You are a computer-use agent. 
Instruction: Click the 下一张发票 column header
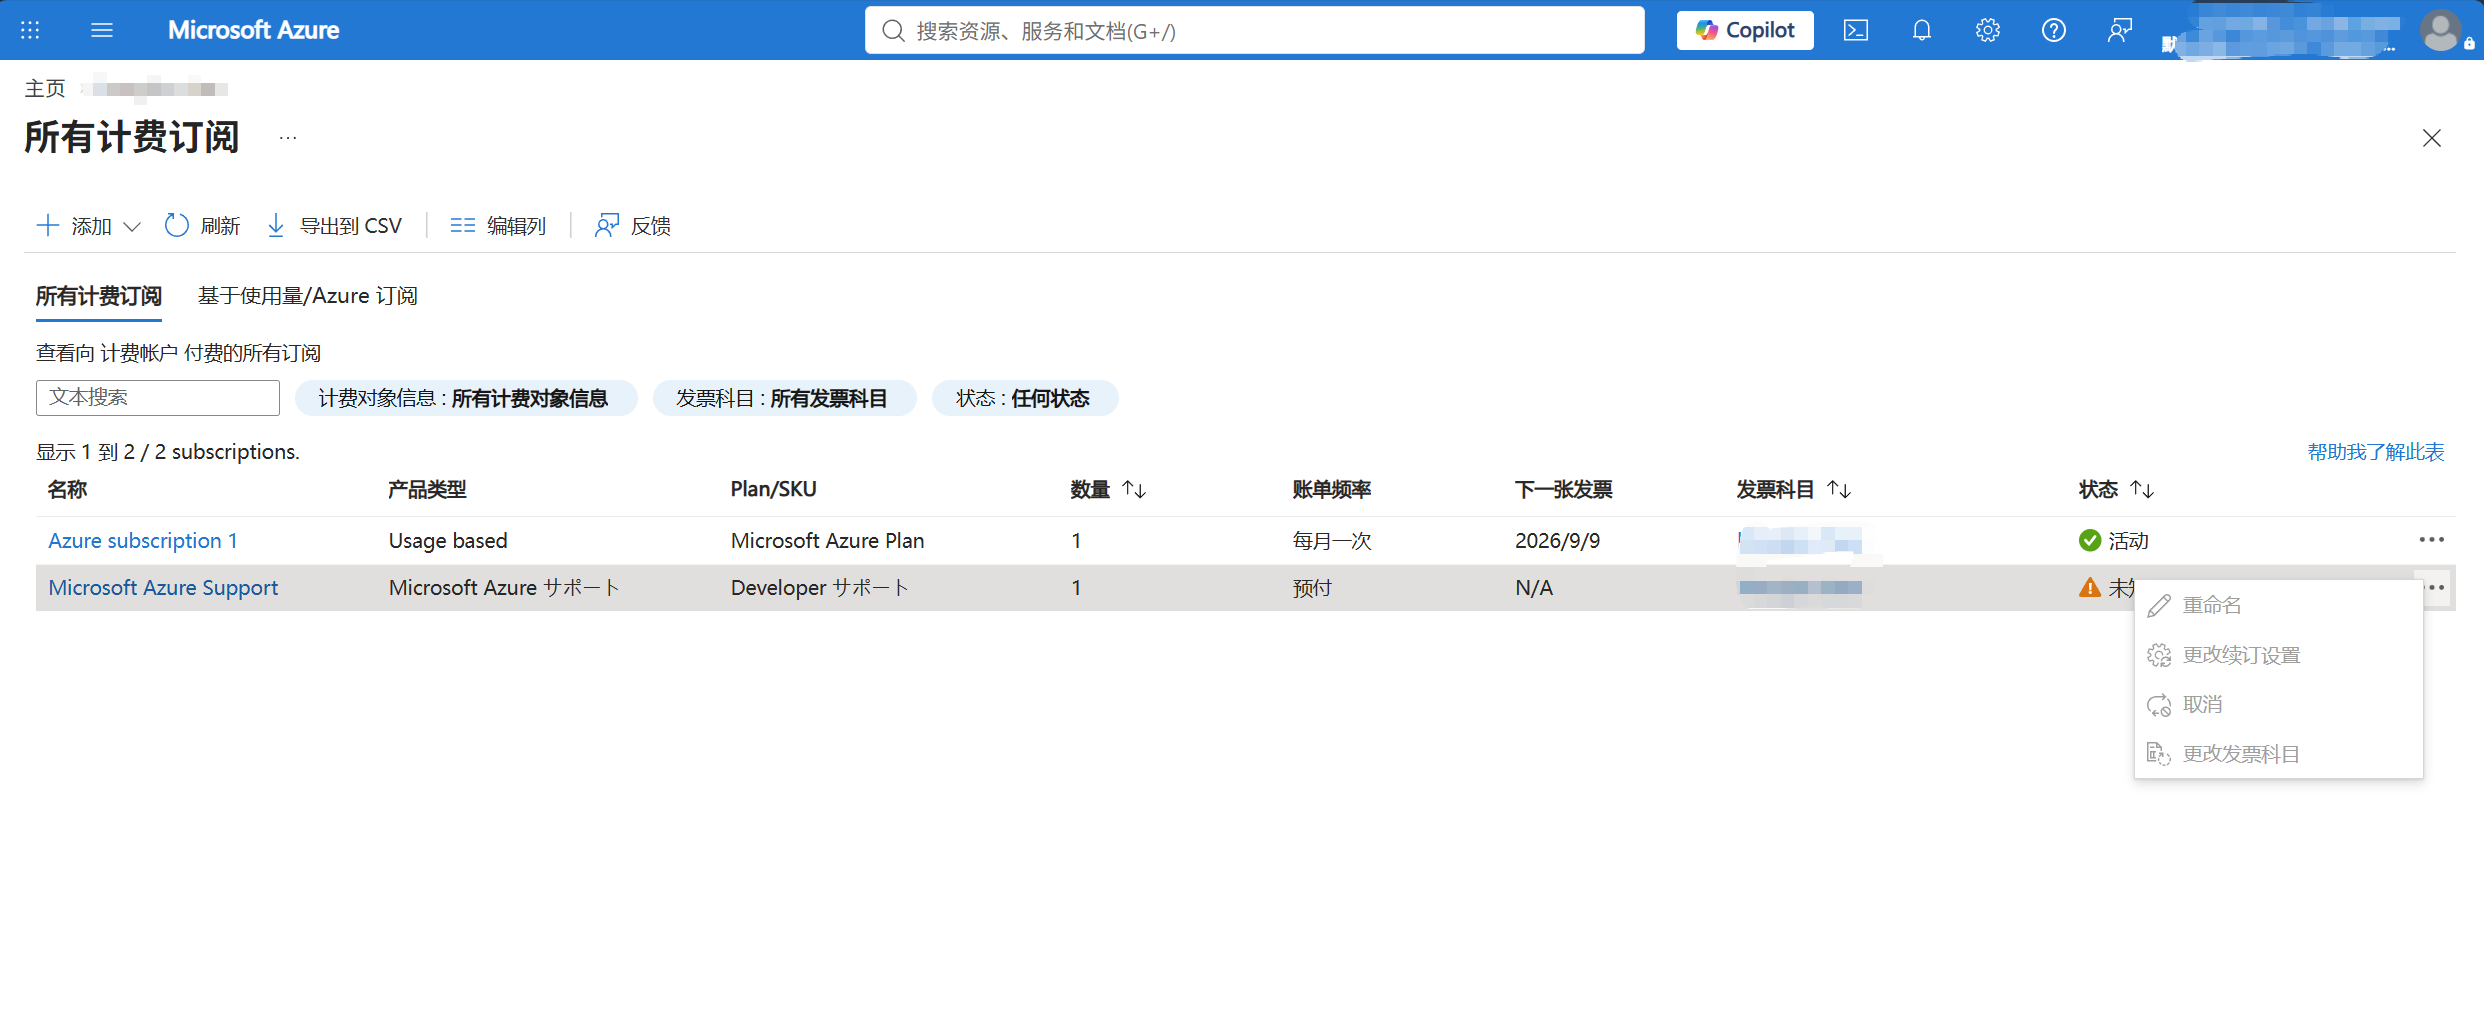tap(1563, 490)
